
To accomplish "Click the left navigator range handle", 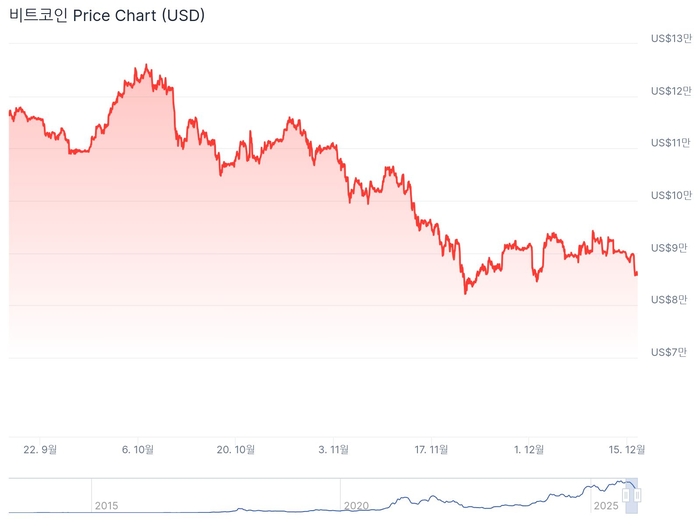I will (x=626, y=494).
